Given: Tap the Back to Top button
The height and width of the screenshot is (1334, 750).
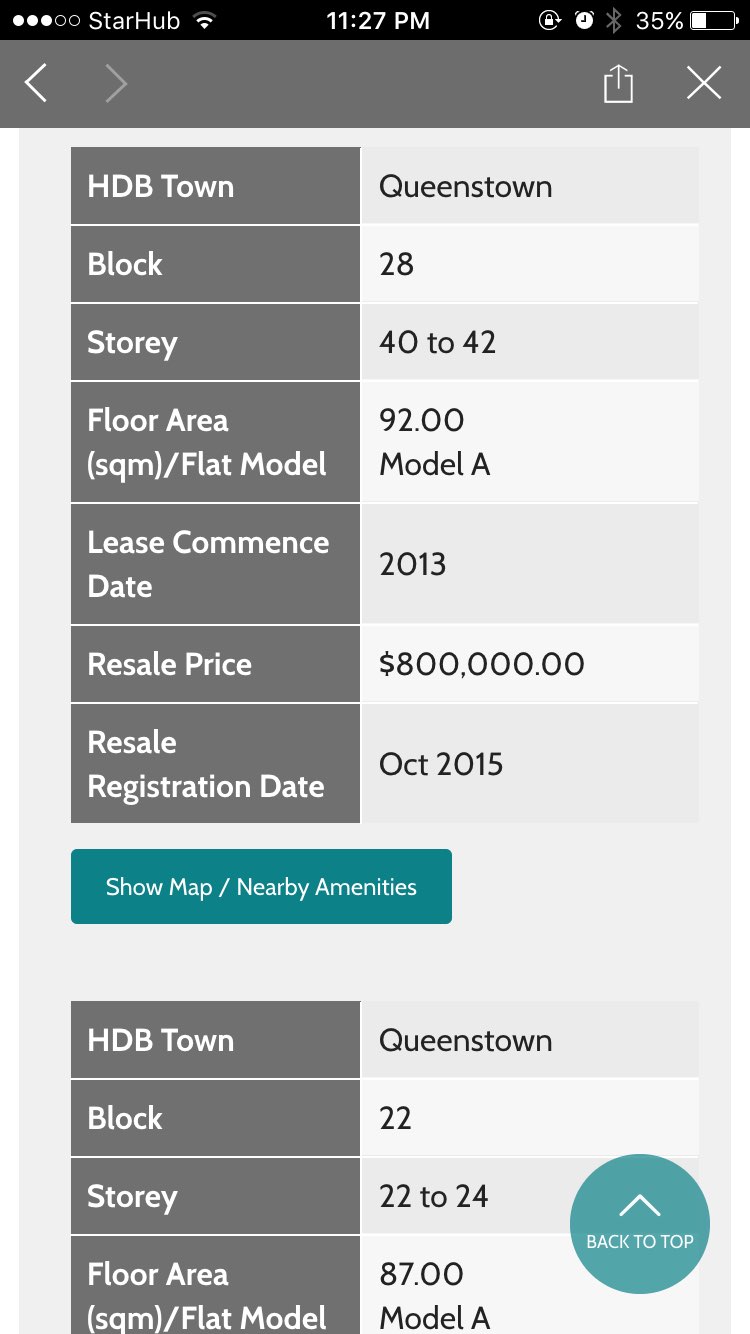Looking at the screenshot, I should point(639,1224).
